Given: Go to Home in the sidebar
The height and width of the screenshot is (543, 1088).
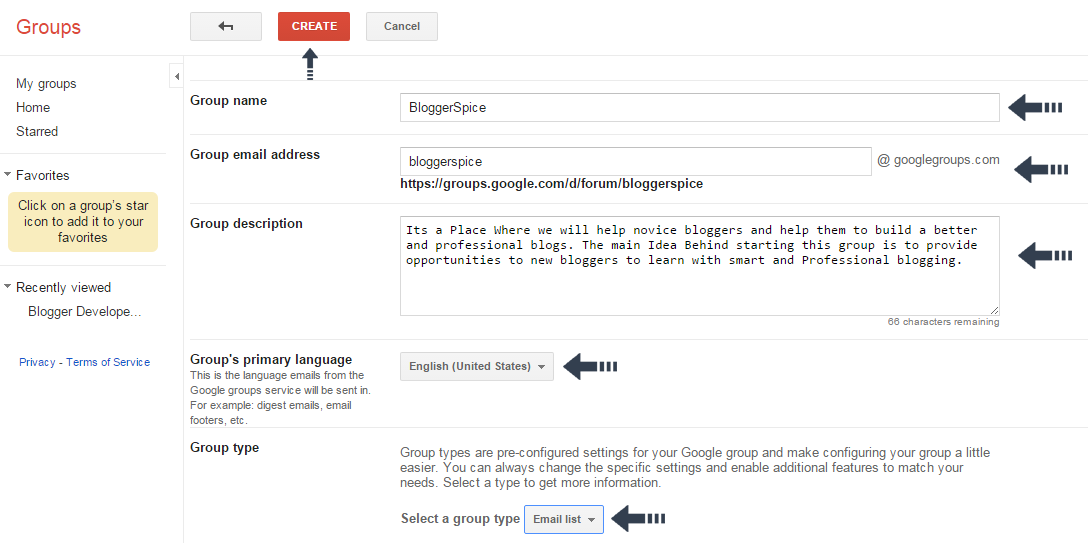Looking at the screenshot, I should click(33, 107).
